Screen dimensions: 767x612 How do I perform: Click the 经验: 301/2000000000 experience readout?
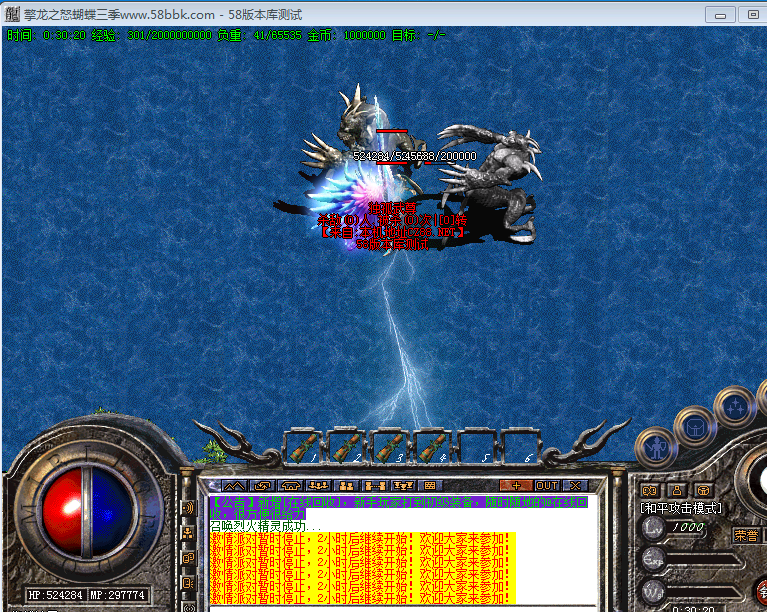[152, 35]
